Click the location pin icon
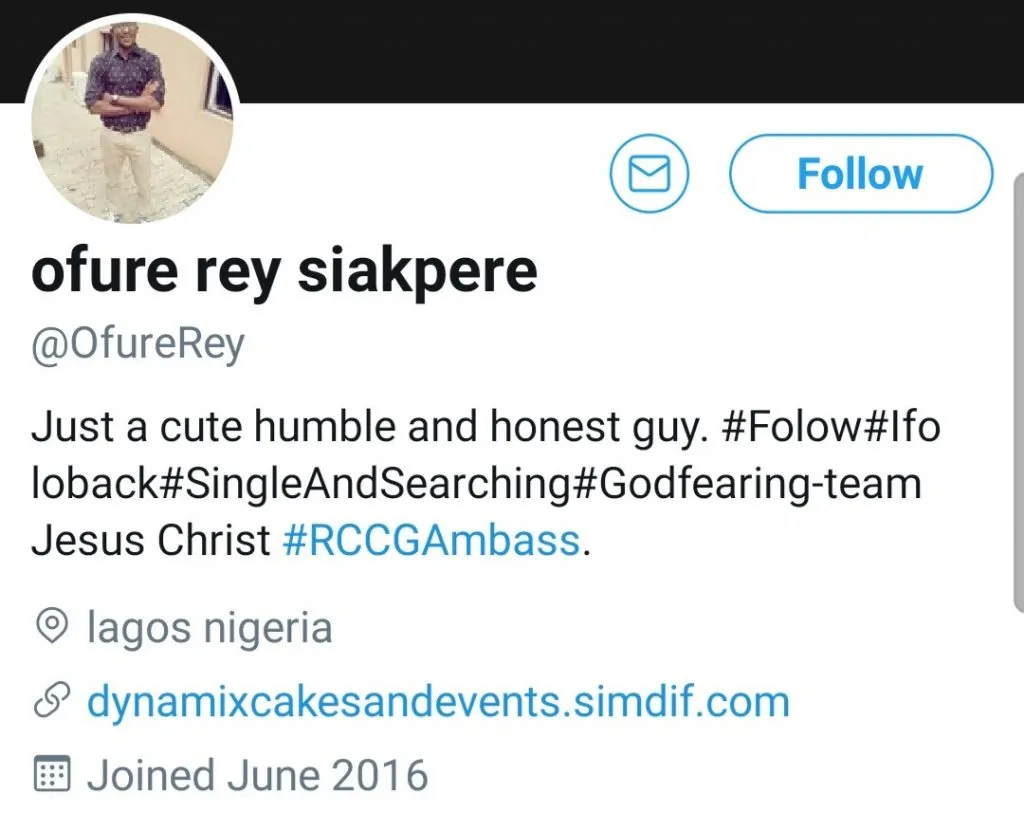The width and height of the screenshot is (1024, 831). click(51, 628)
